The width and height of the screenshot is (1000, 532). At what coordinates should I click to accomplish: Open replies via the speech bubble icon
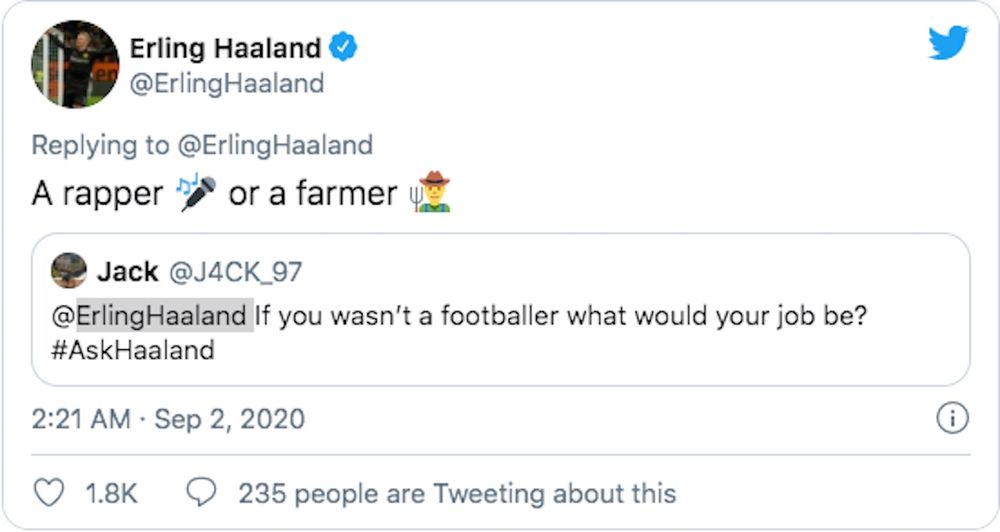click(202, 492)
